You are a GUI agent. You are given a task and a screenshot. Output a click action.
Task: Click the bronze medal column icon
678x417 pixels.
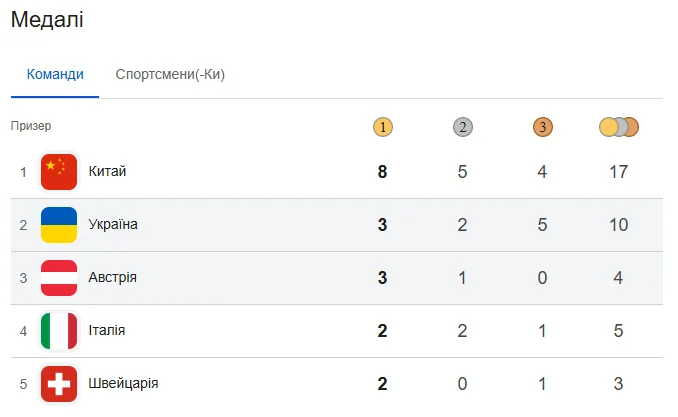click(x=542, y=127)
